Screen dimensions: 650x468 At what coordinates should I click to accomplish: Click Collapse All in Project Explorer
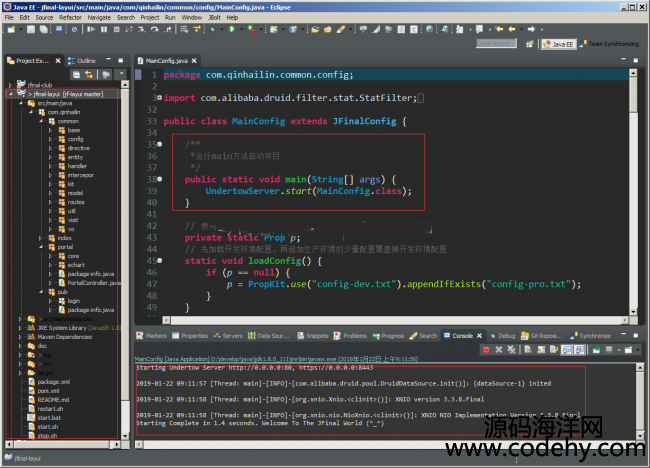pyautogui.click(x=75, y=75)
